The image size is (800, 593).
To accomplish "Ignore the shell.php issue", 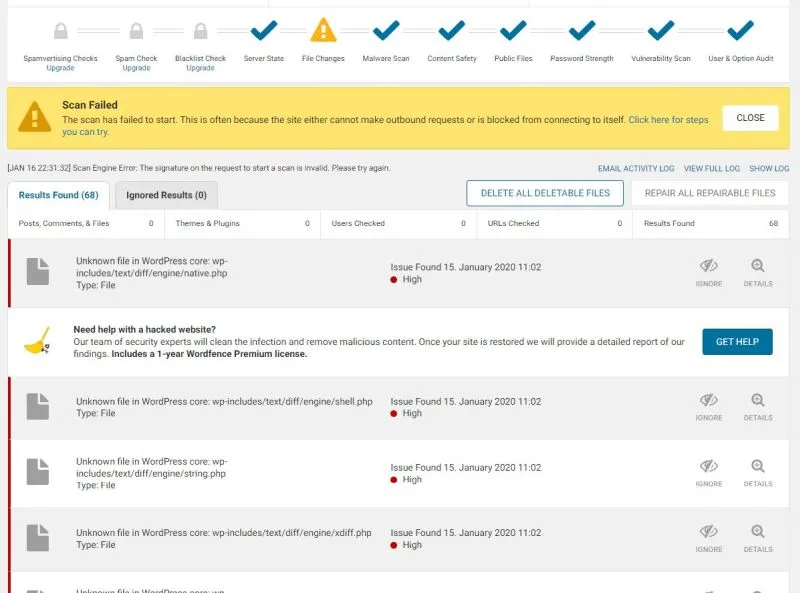I will tap(709, 407).
